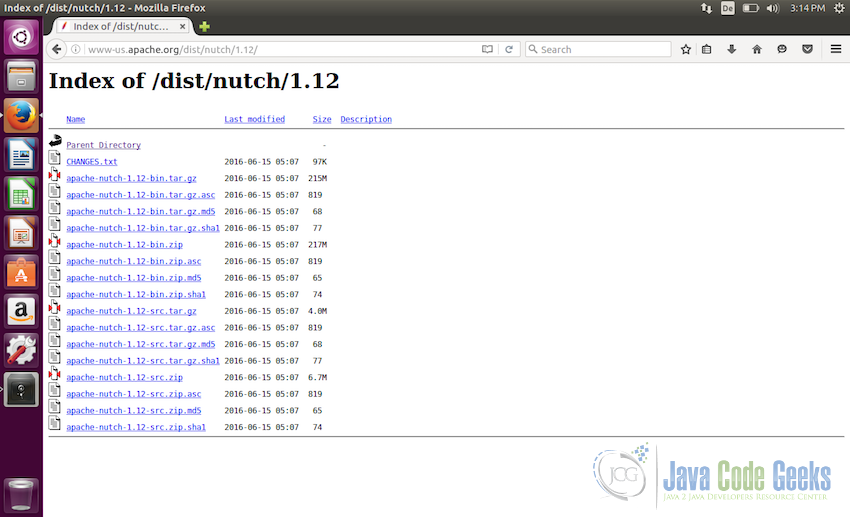Open the disk drive launcher icon
The width and height of the screenshot is (850, 517).
click(x=21, y=389)
